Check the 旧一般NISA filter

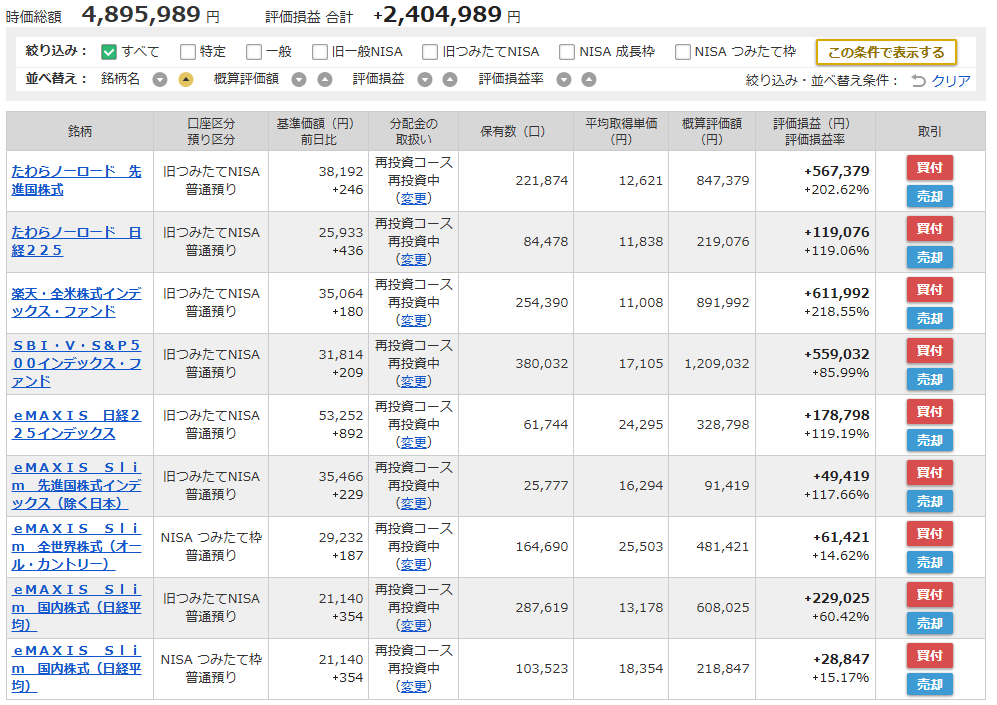click(x=320, y=52)
